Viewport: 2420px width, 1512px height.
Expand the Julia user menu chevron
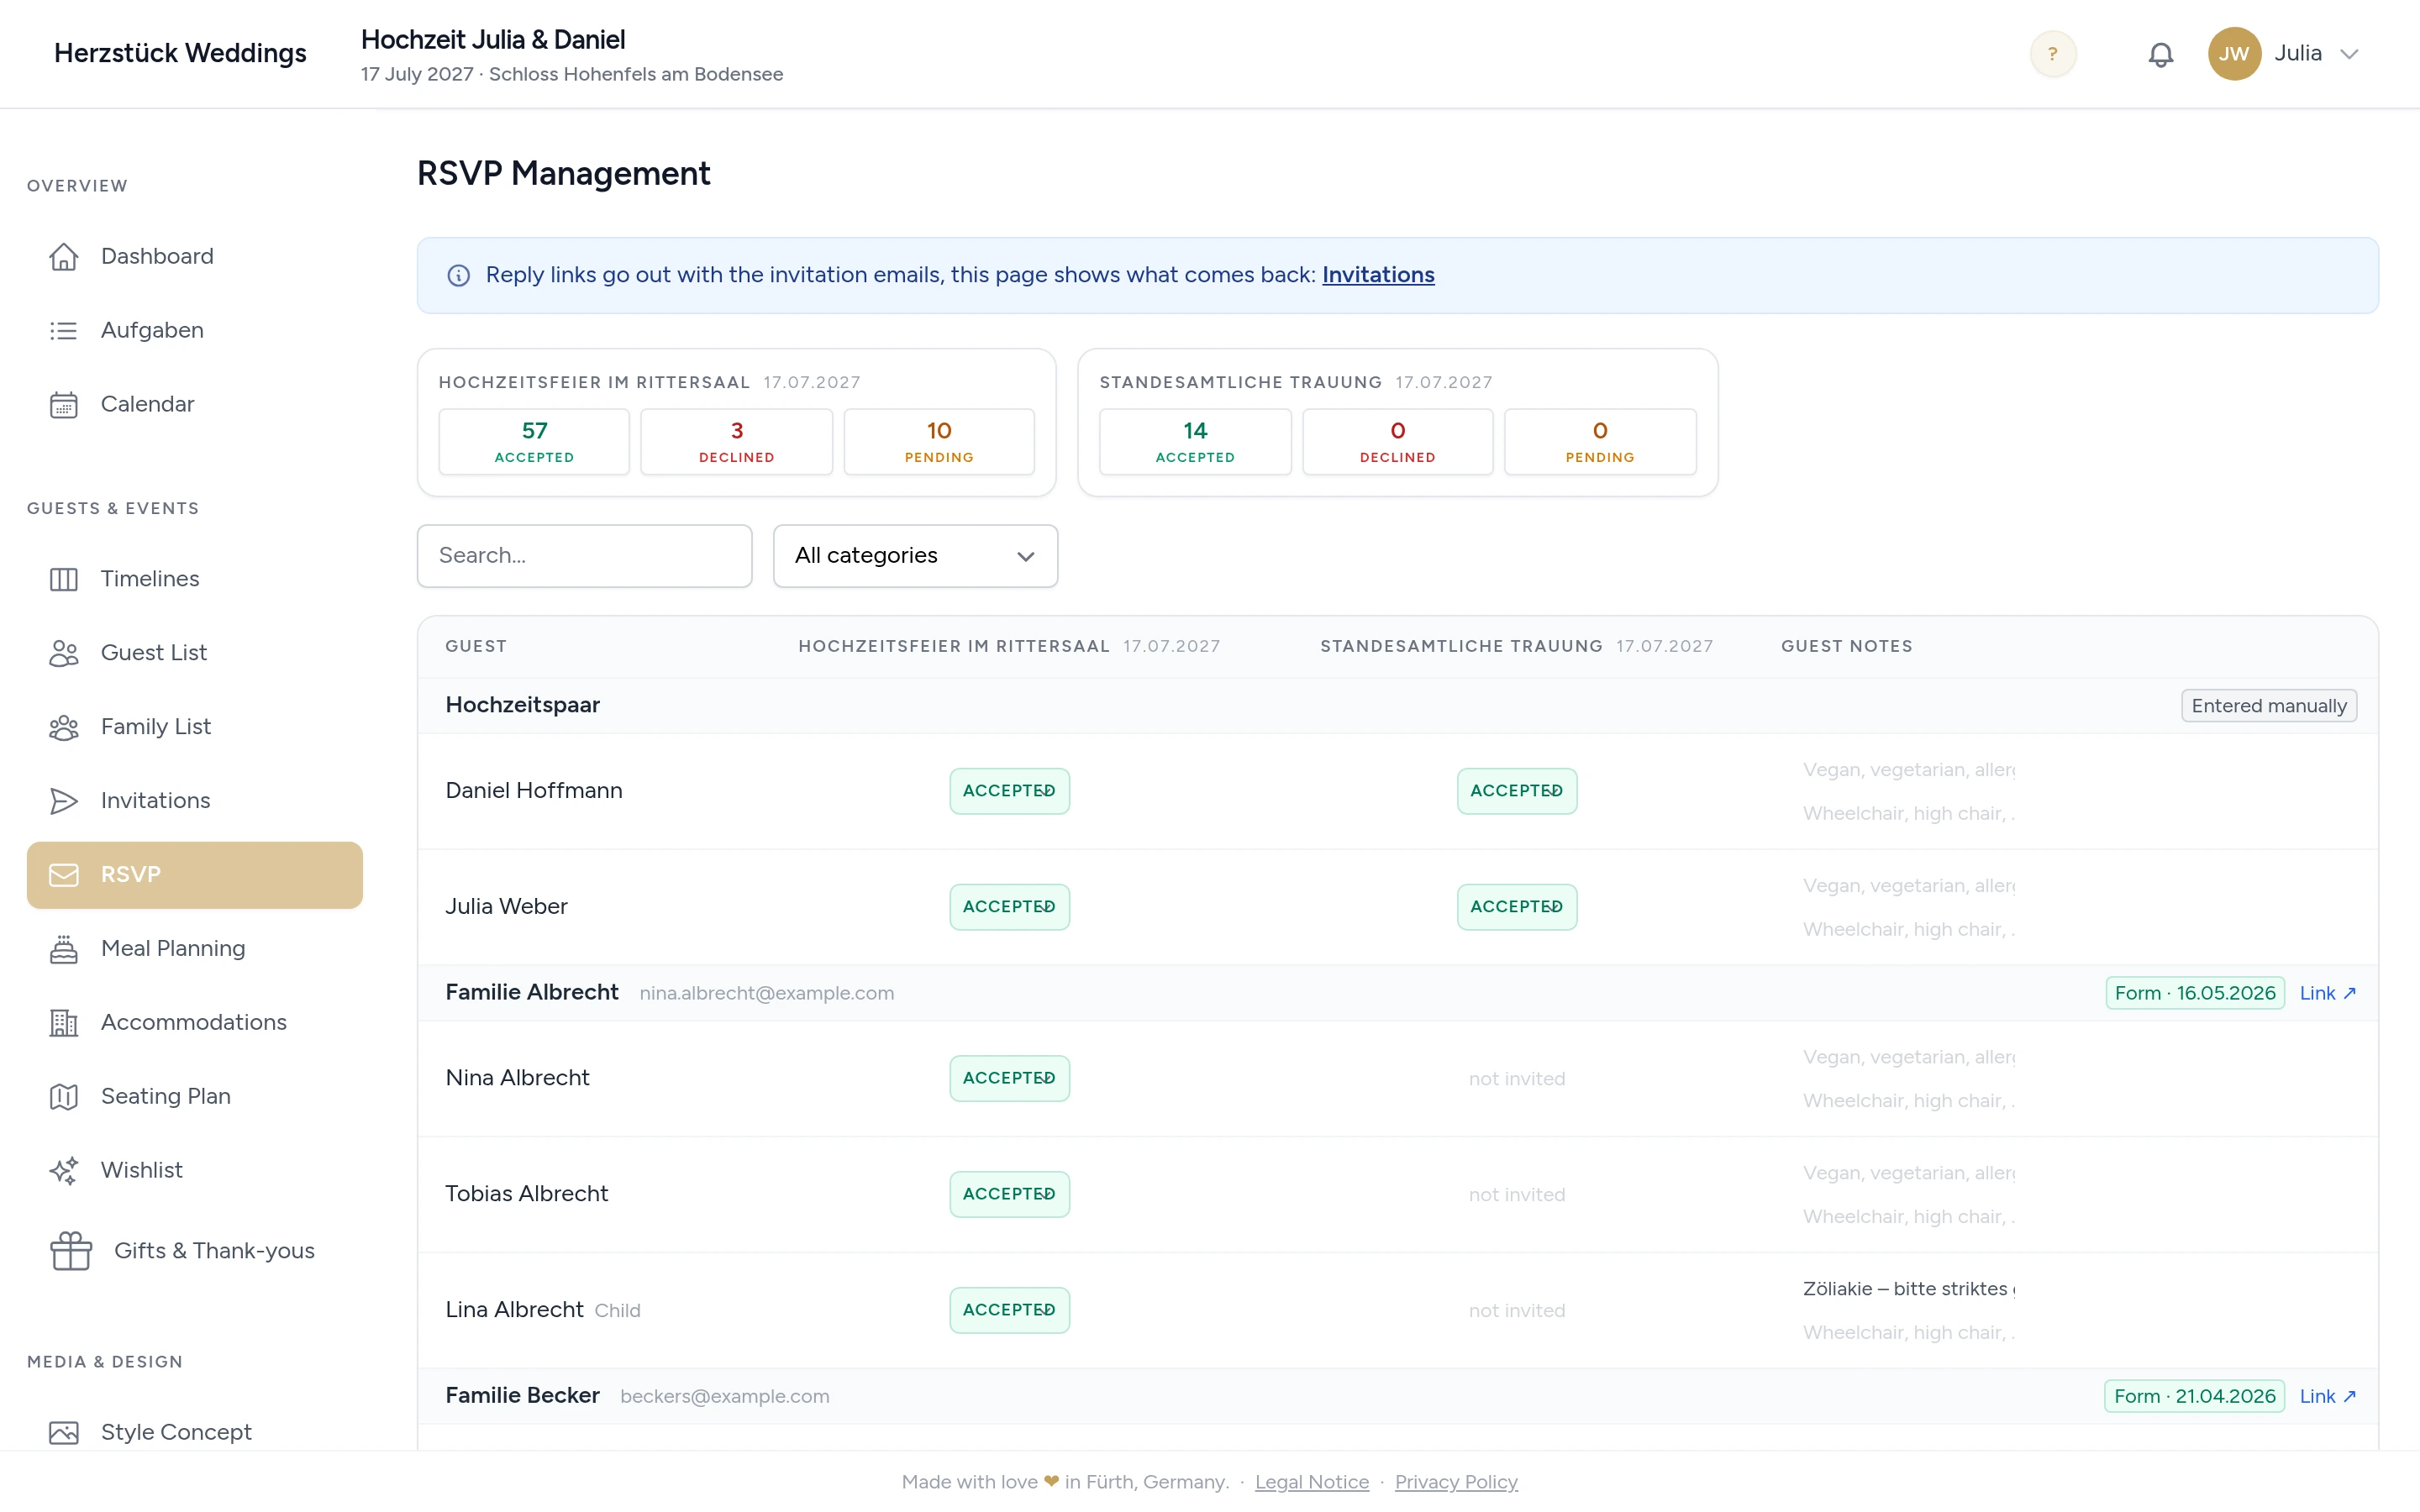click(2350, 54)
